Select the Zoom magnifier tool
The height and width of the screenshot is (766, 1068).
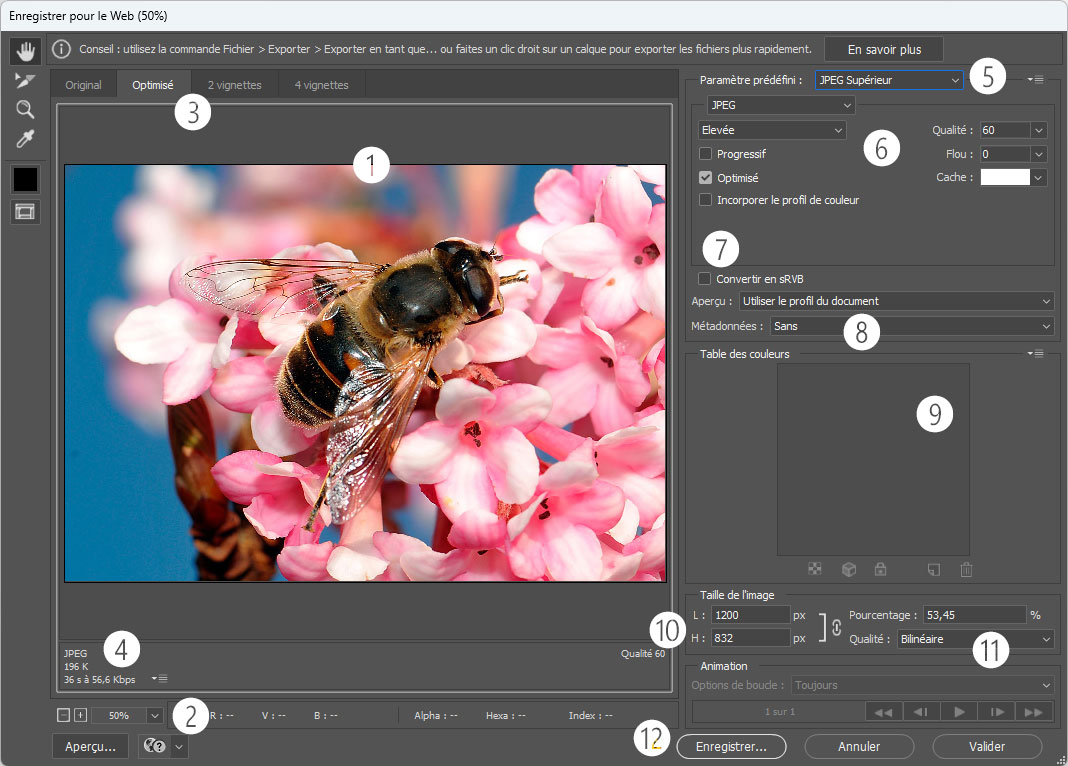[x=25, y=110]
